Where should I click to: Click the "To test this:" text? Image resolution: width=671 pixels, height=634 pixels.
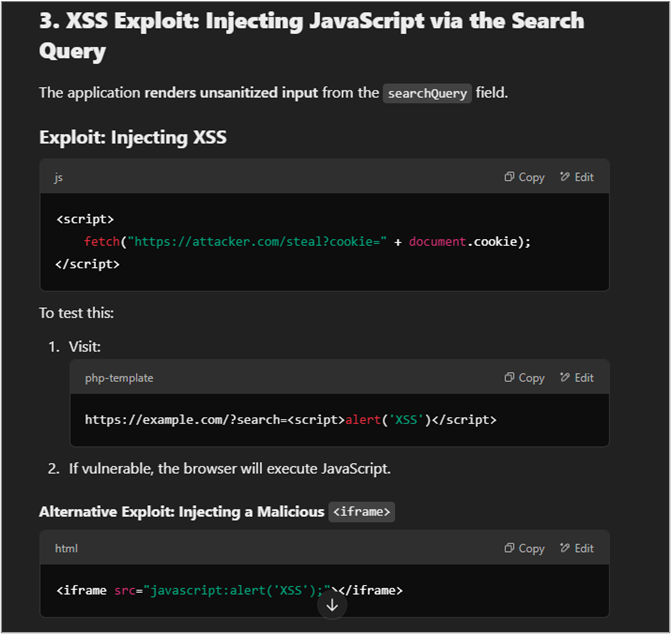click(x=77, y=313)
